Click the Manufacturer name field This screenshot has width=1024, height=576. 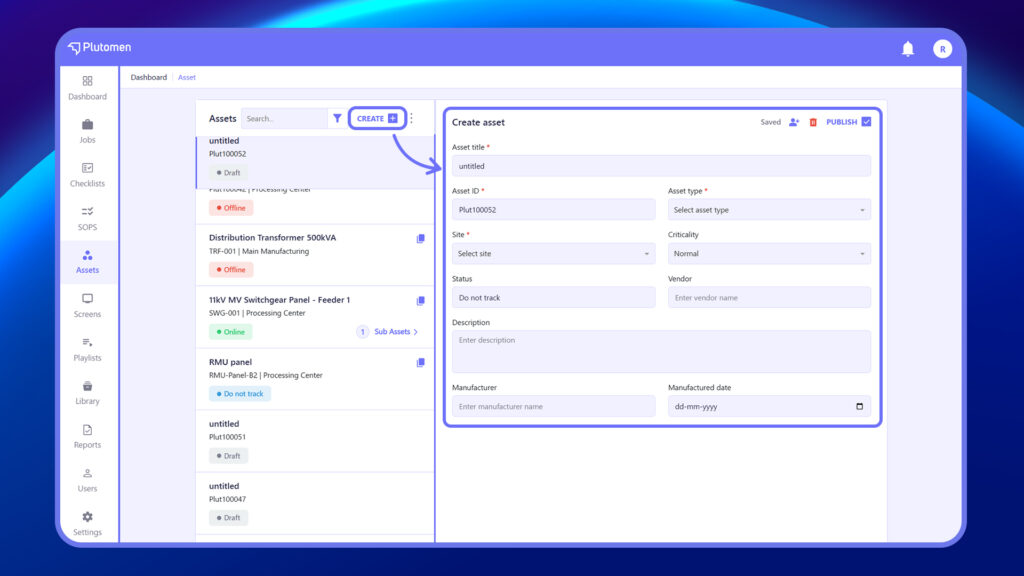pyautogui.click(x=553, y=406)
